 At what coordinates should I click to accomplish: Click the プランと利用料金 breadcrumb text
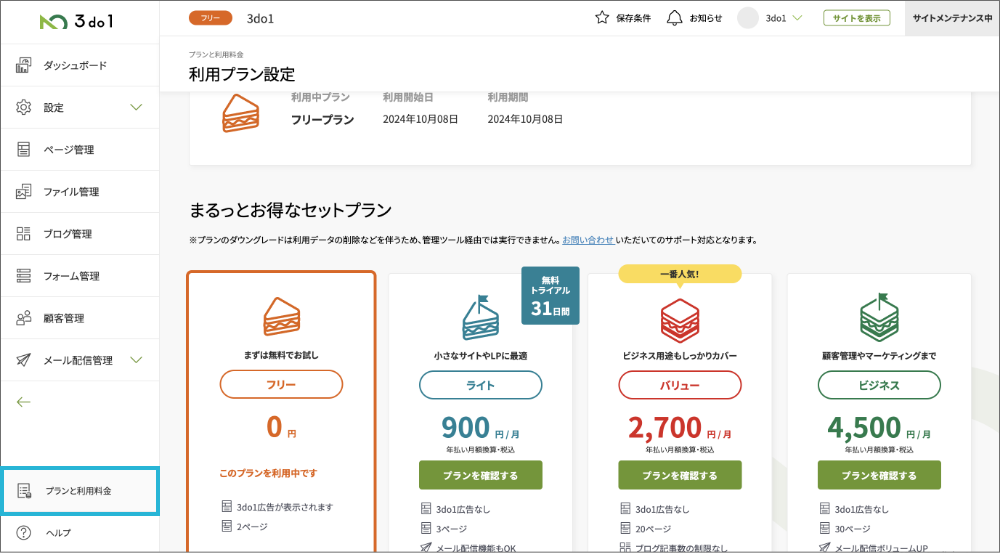[x=216, y=55]
